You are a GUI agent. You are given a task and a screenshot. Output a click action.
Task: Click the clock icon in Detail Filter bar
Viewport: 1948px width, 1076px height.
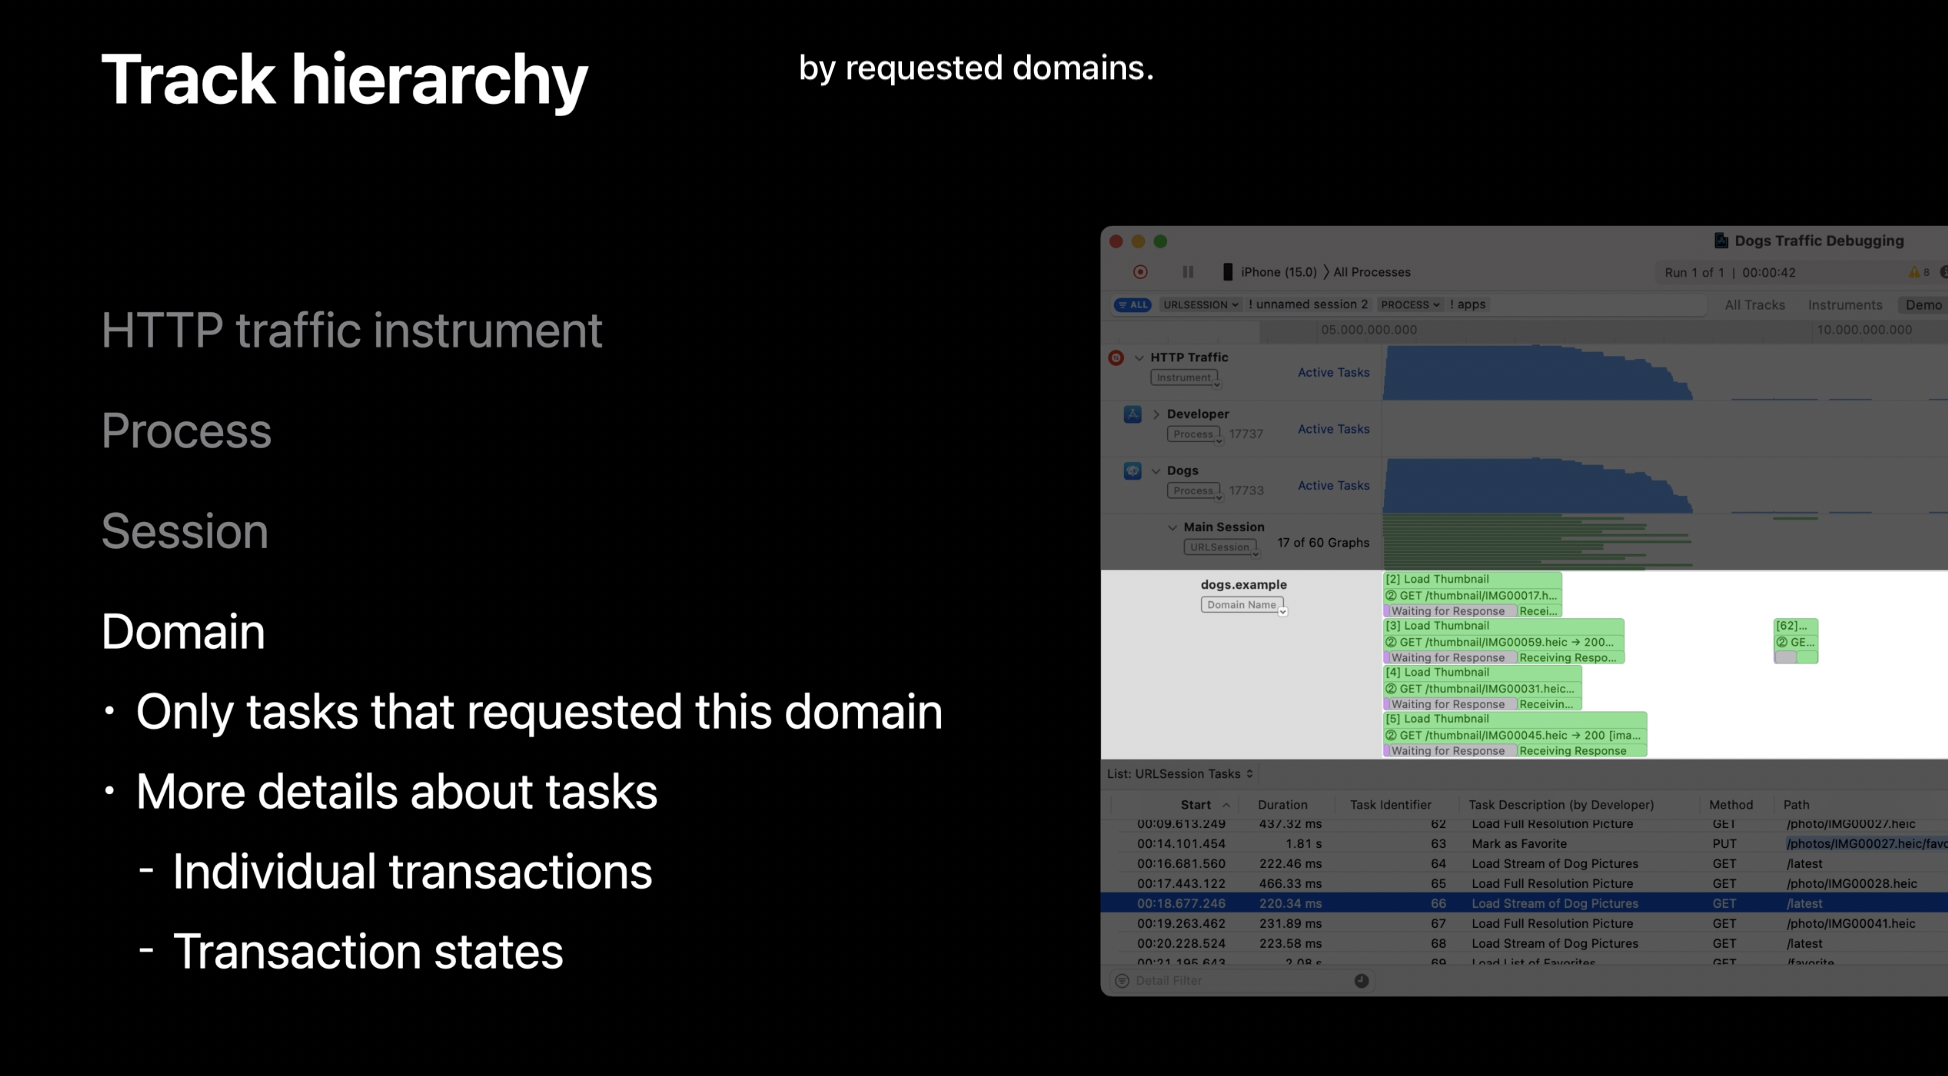[x=1361, y=981]
